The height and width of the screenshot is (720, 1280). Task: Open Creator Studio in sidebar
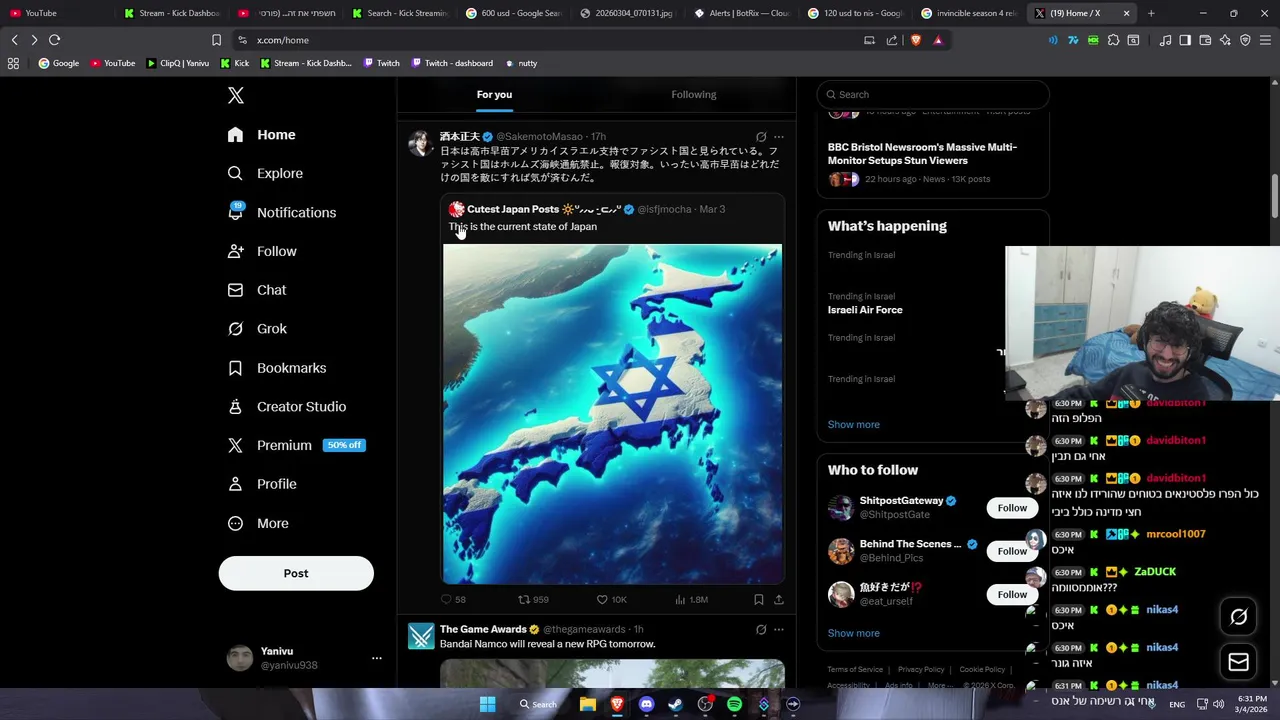point(286,407)
